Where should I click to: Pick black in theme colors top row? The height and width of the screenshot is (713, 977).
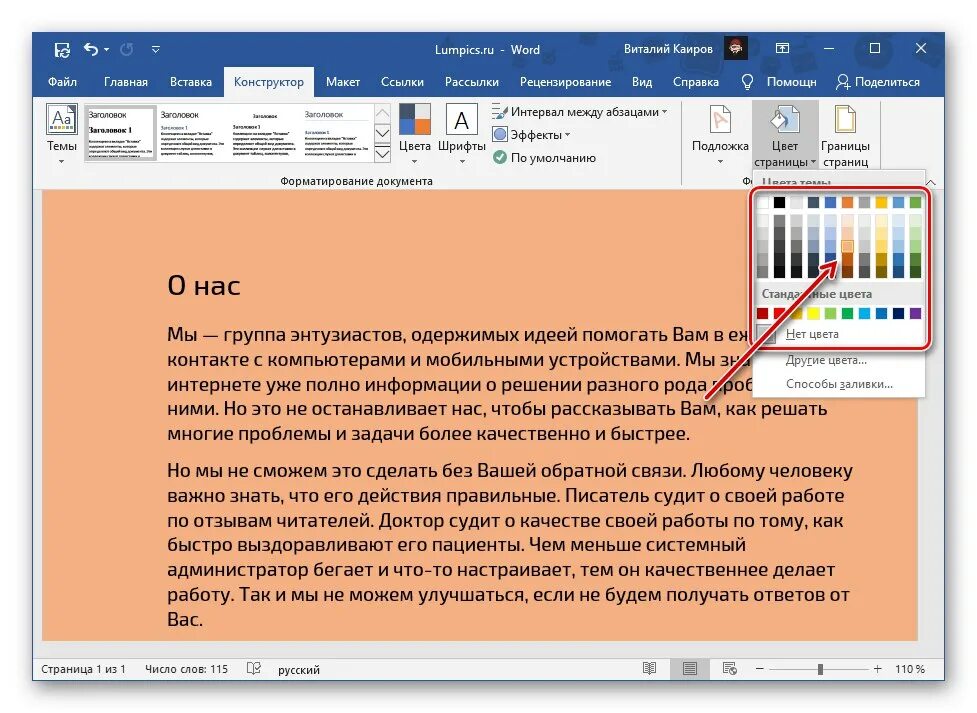(x=779, y=202)
